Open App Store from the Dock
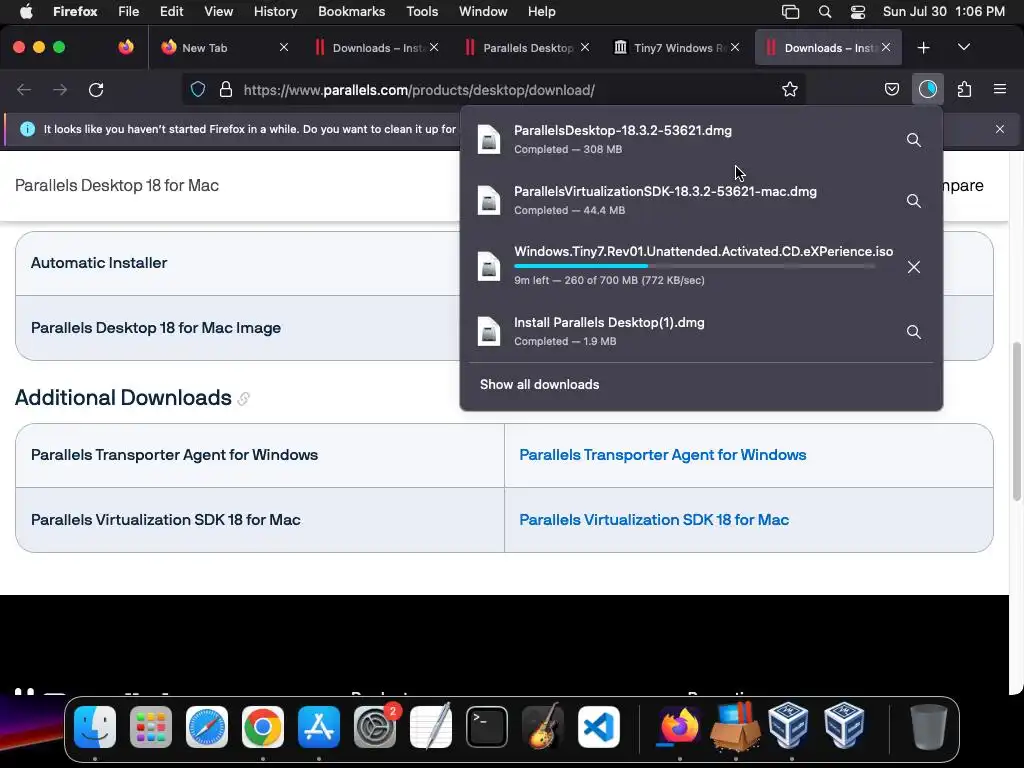 pyautogui.click(x=319, y=727)
